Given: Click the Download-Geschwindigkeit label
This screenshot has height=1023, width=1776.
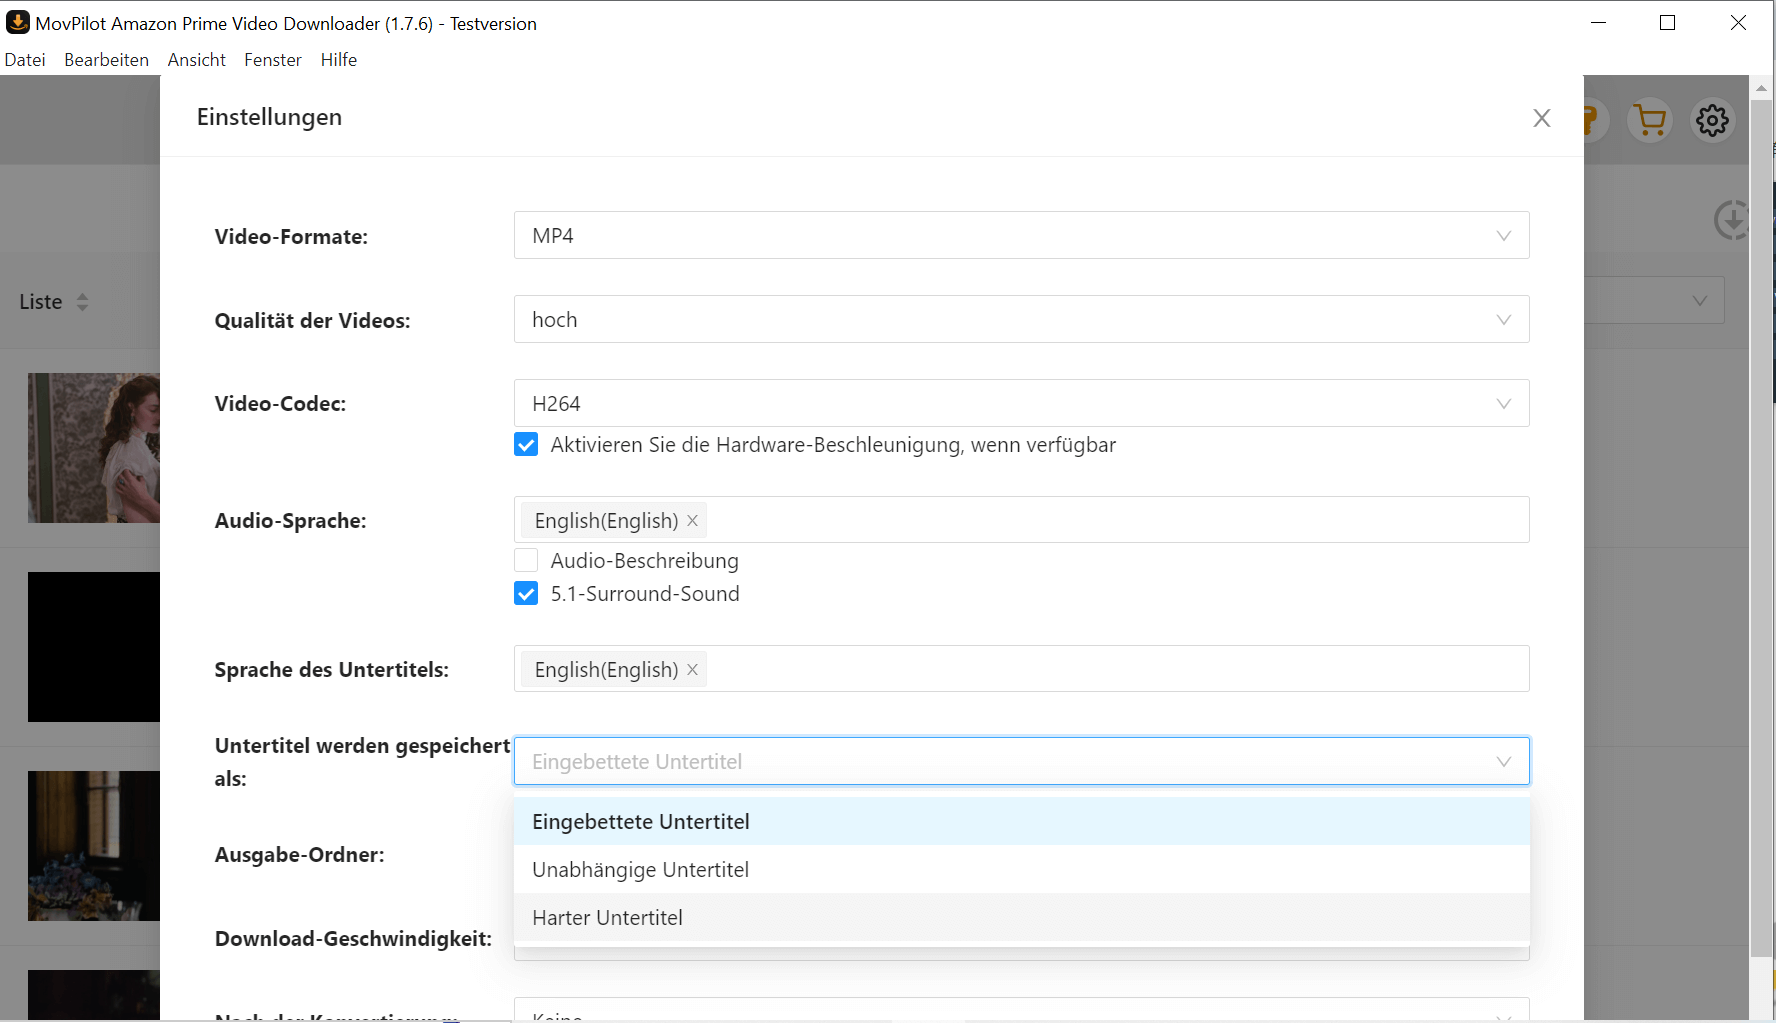Looking at the screenshot, I should click(353, 939).
